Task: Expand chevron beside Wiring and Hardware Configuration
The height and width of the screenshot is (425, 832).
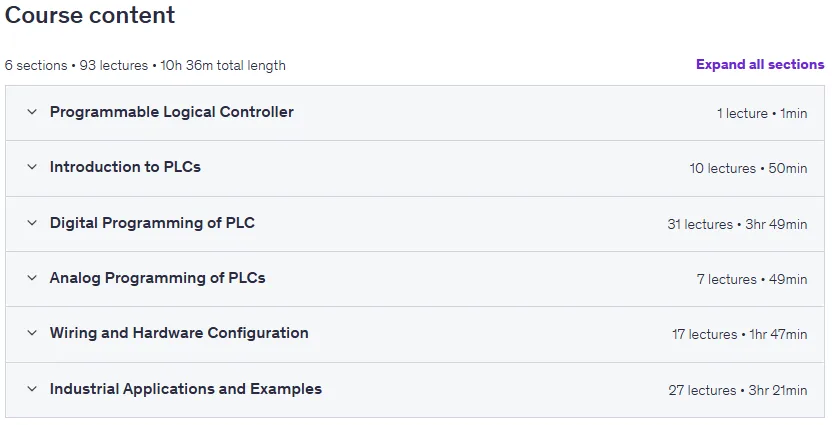Action: pyautogui.click(x=32, y=333)
